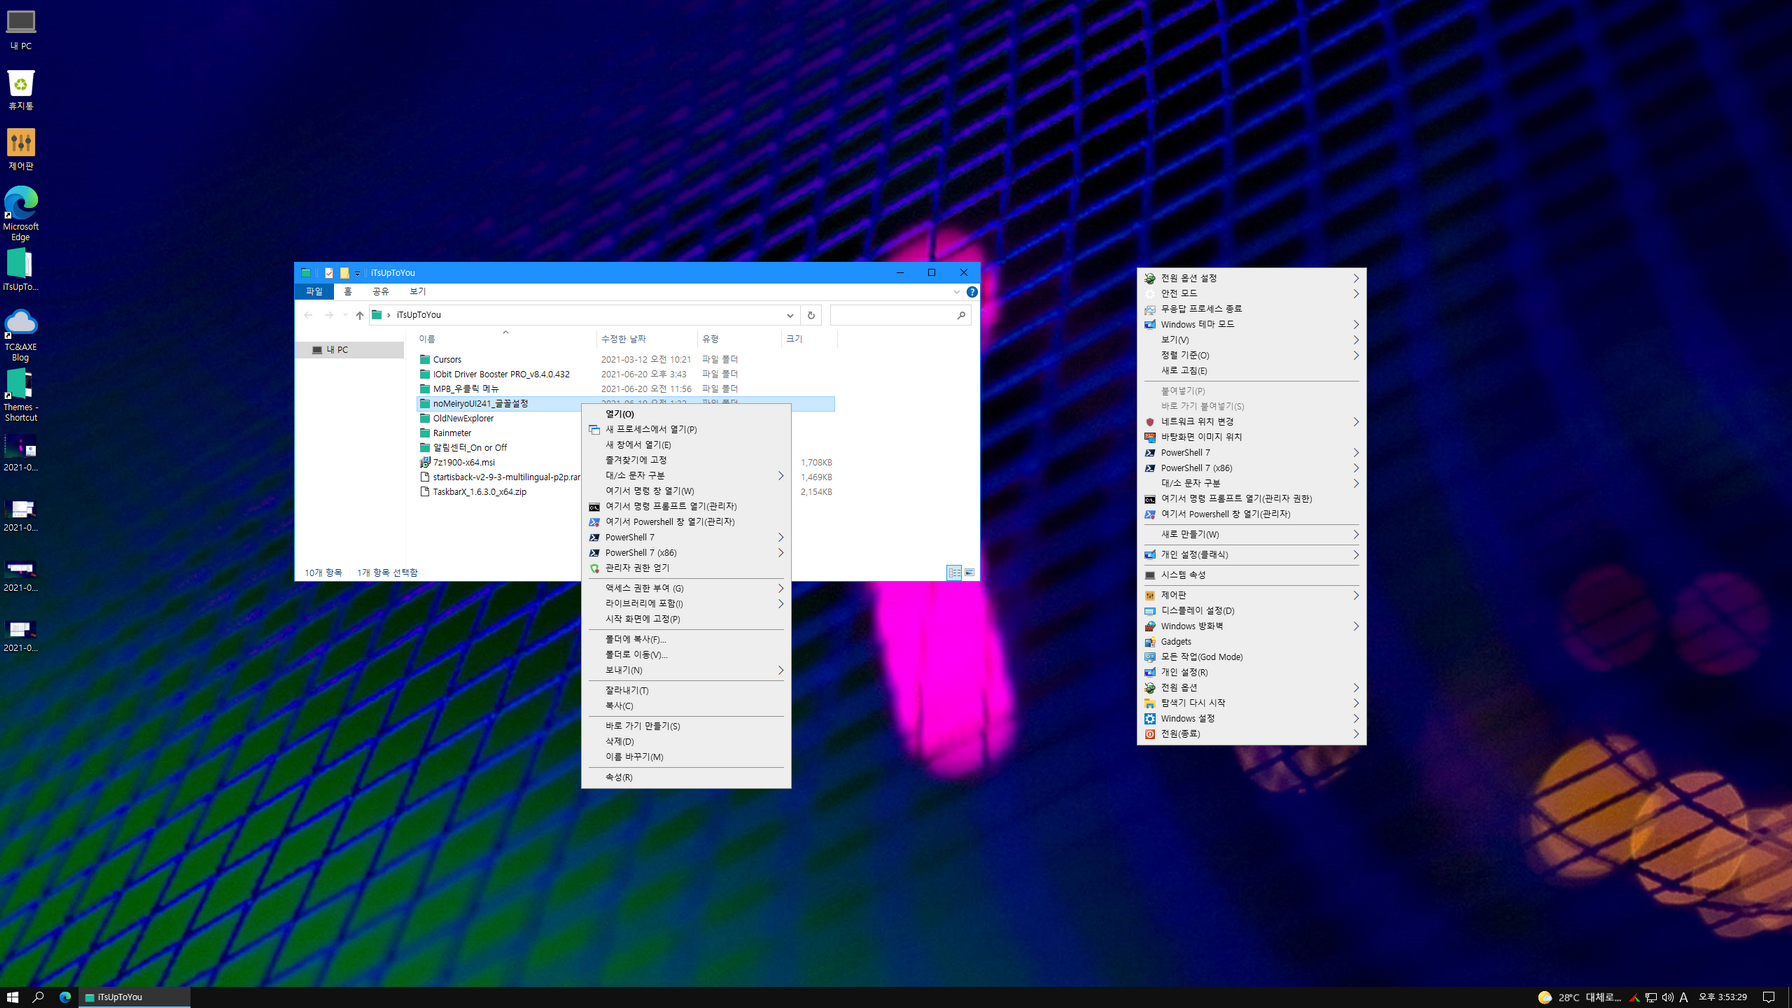Choose 새 프로세스에서 열기(P)
The width and height of the screenshot is (1792, 1008).
tap(686, 430)
